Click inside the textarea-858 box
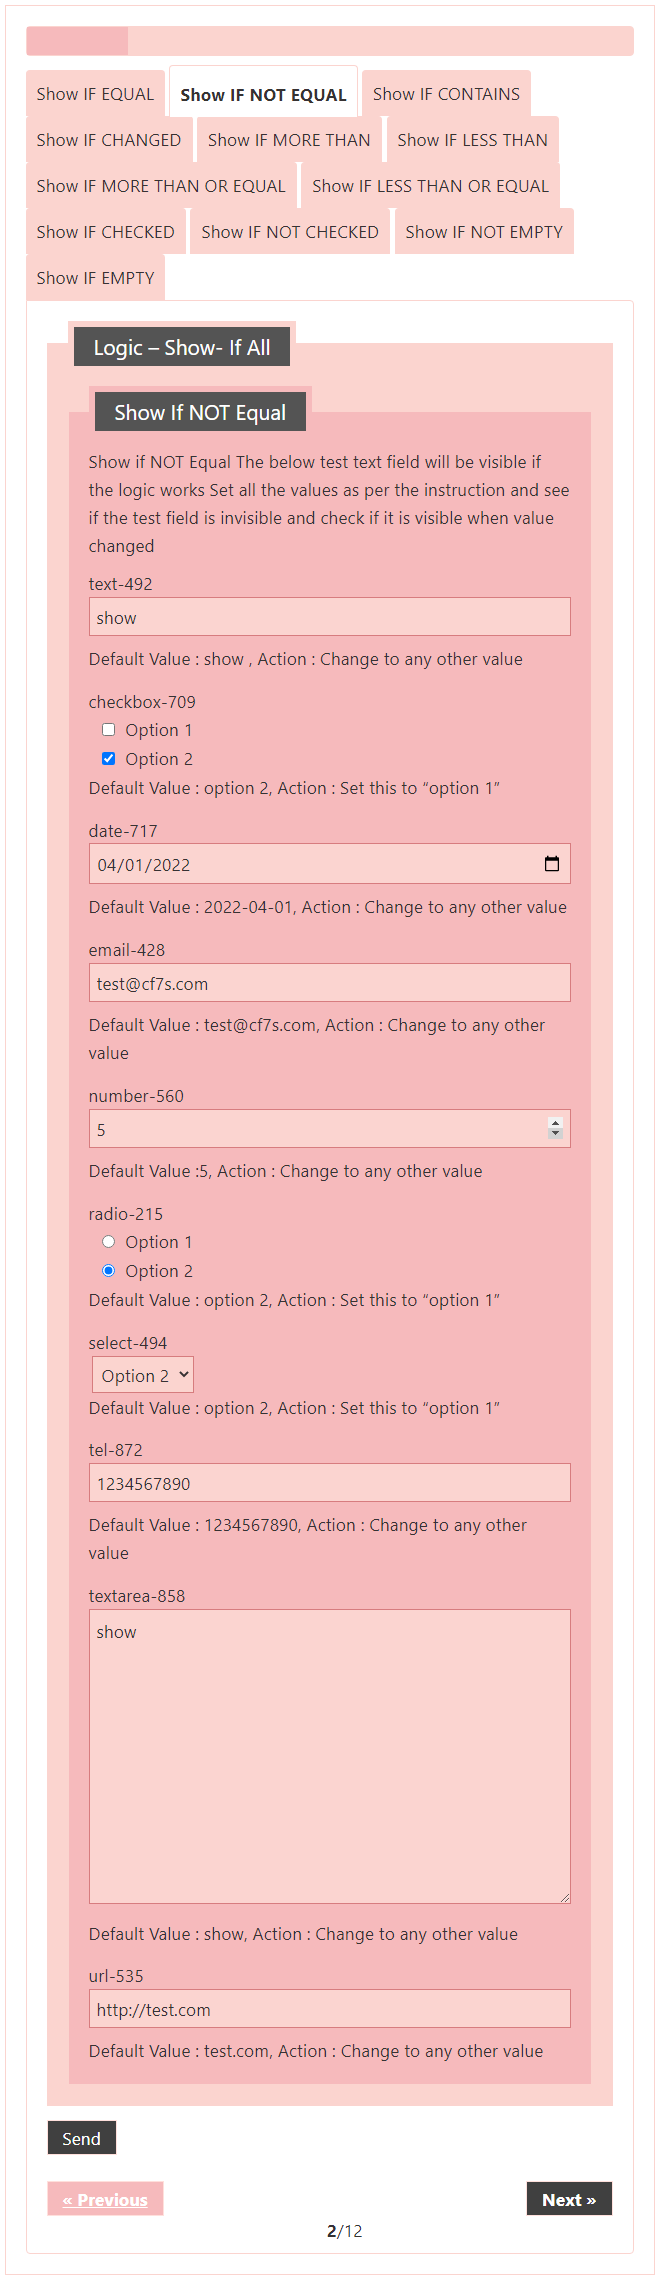The width and height of the screenshot is (662, 2280). coord(330,1755)
